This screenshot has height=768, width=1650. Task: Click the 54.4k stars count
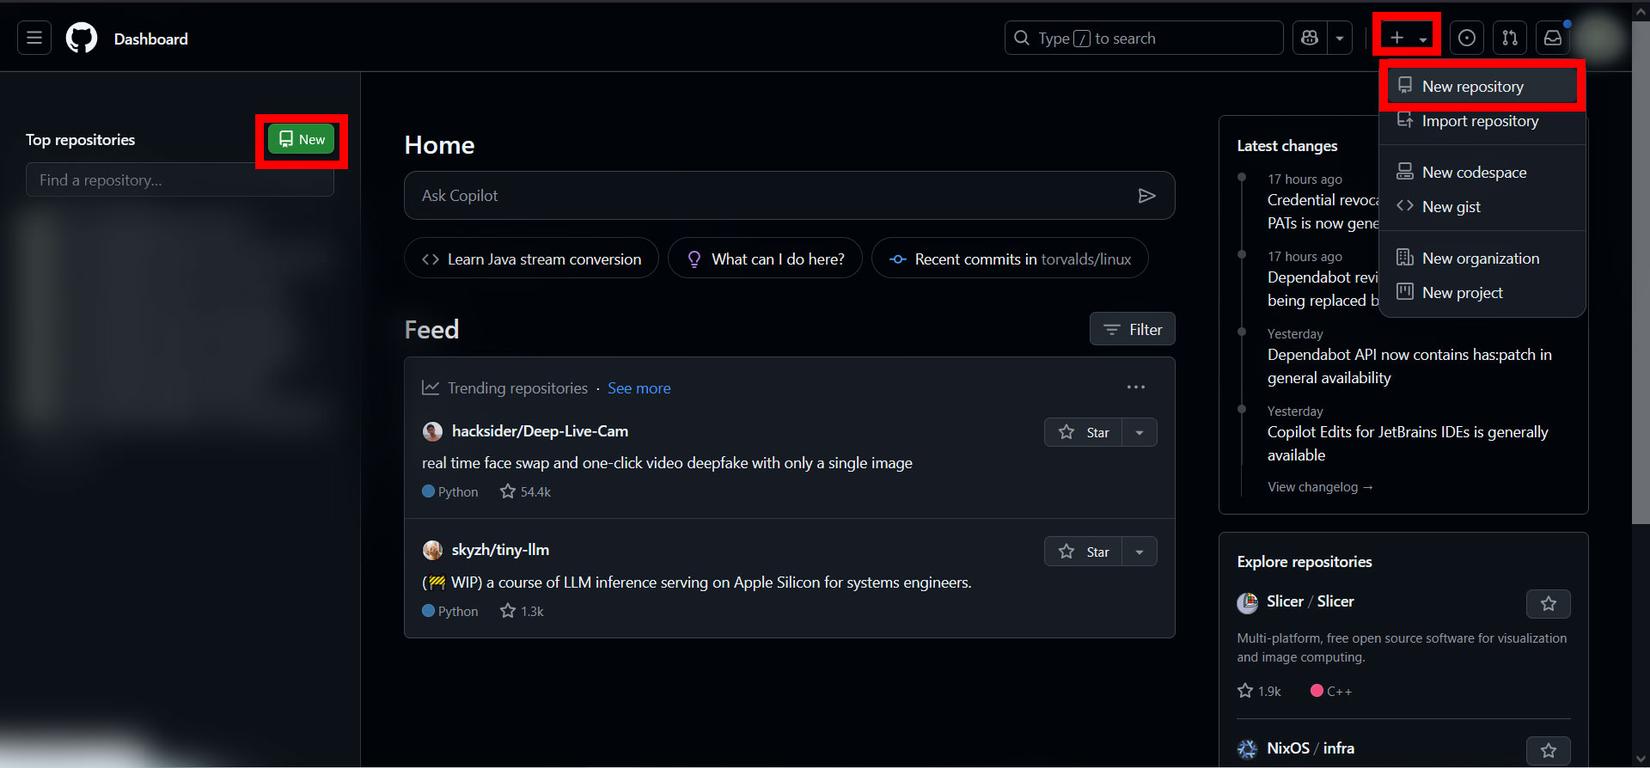526,492
